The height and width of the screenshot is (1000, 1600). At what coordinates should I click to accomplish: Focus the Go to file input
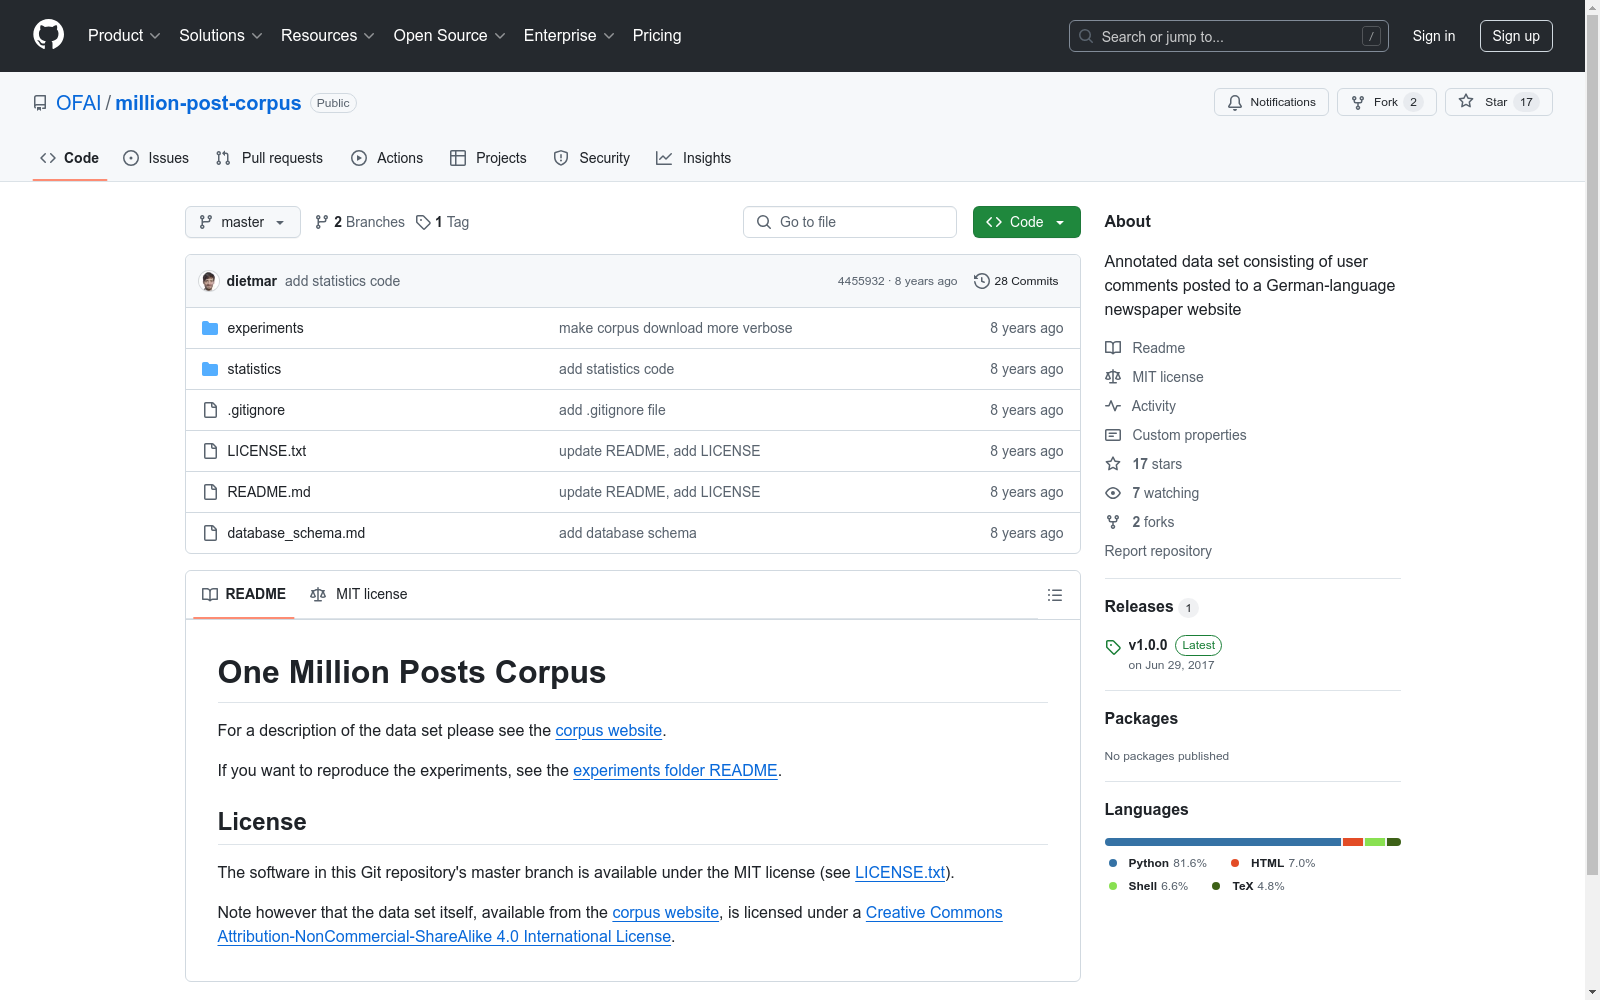point(850,222)
